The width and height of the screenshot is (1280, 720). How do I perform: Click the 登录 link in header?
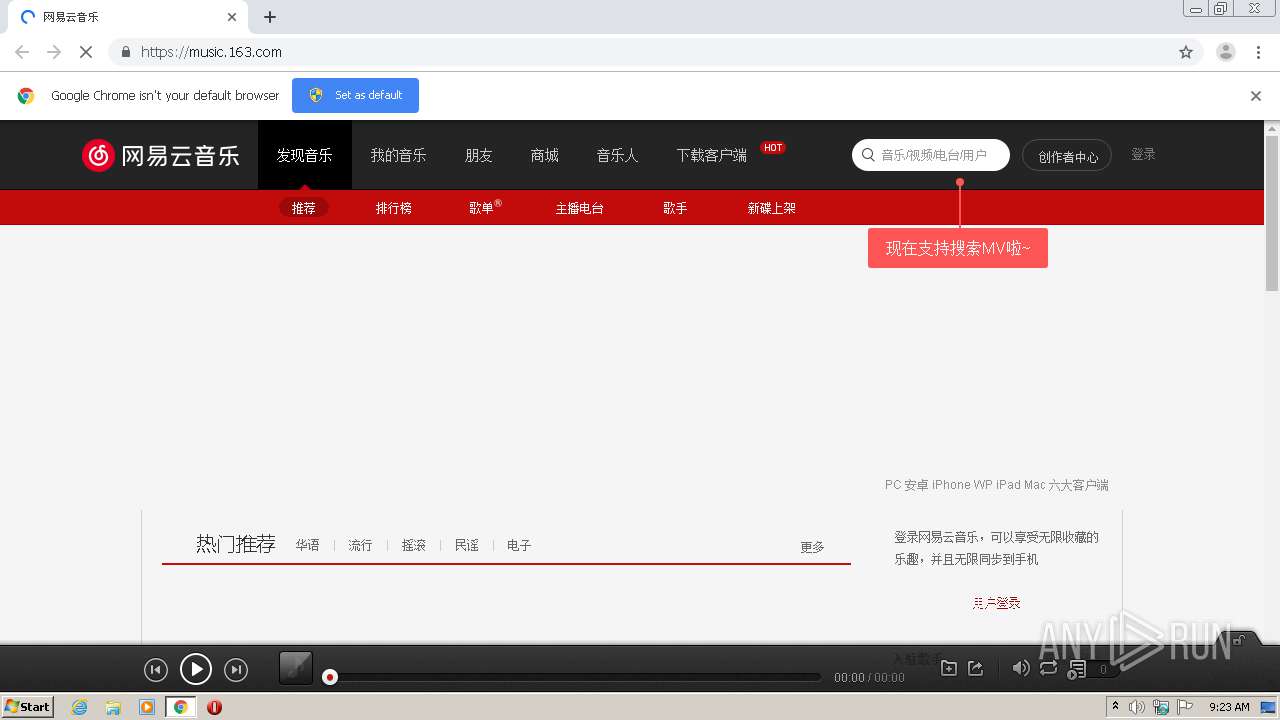click(x=1143, y=154)
